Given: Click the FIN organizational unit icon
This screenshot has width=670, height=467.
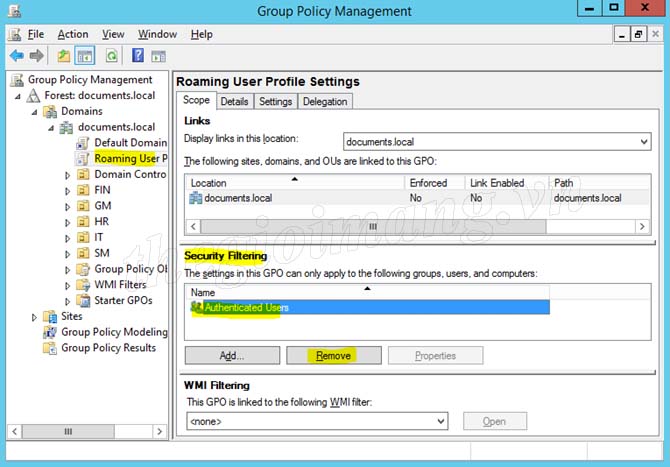Looking at the screenshot, I should 83,190.
